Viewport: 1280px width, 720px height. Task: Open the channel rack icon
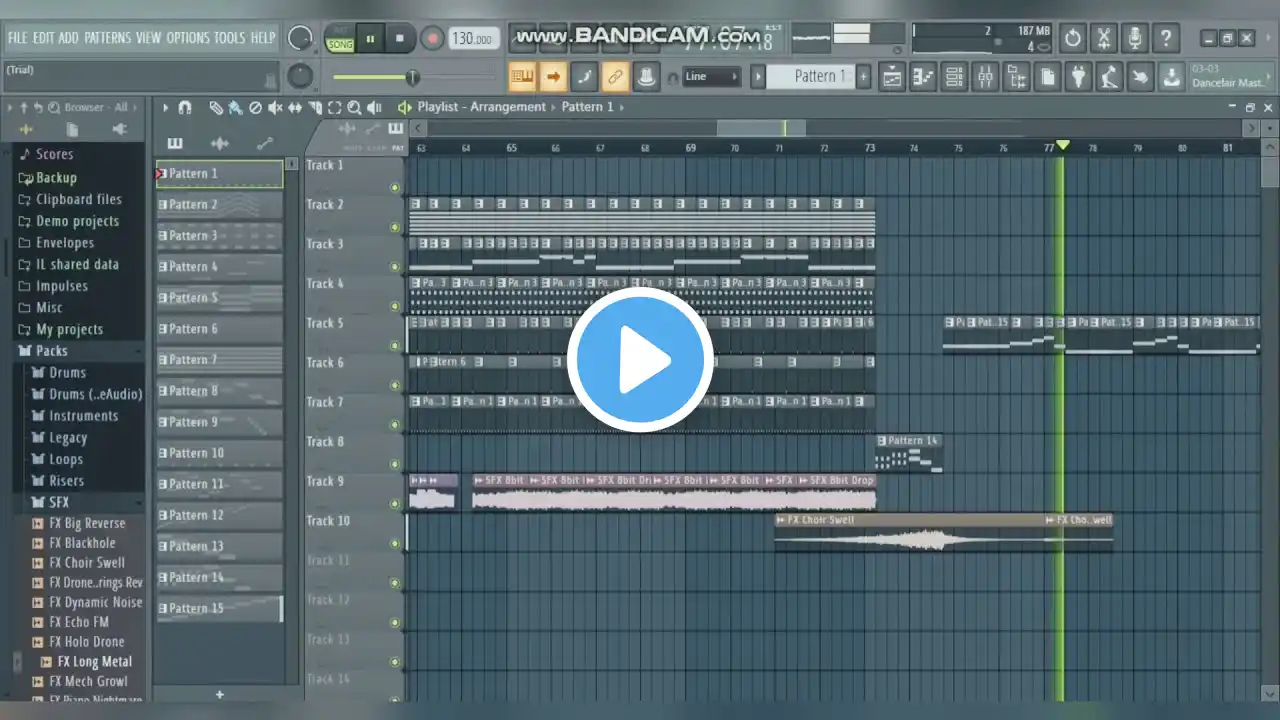(954, 76)
